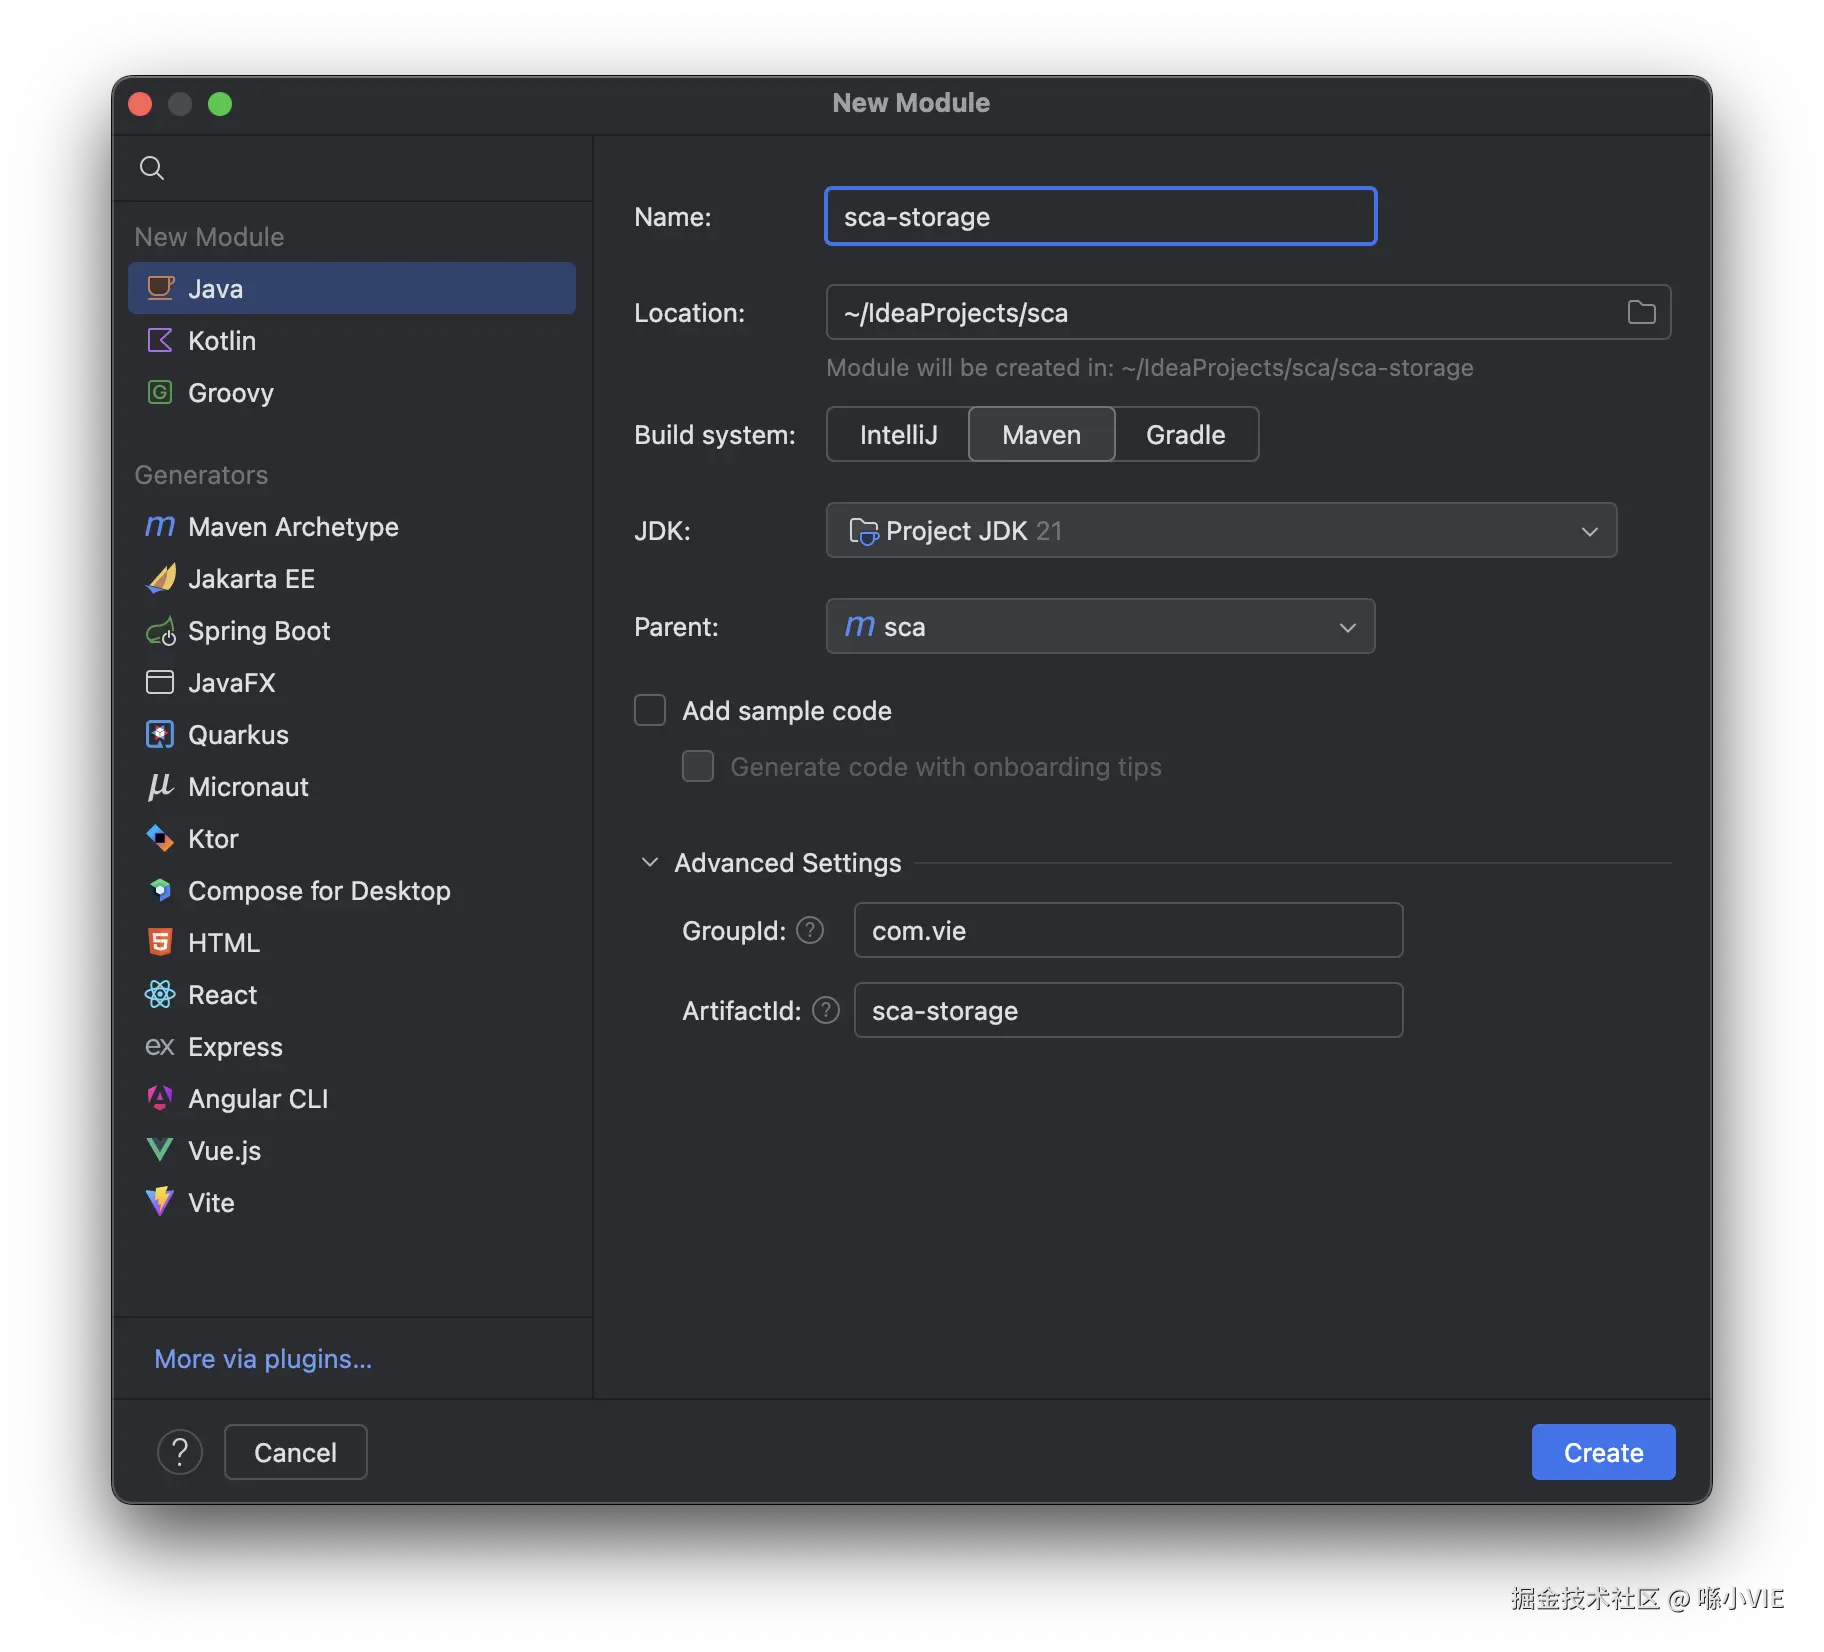Open the More via plugins link

(x=263, y=1359)
